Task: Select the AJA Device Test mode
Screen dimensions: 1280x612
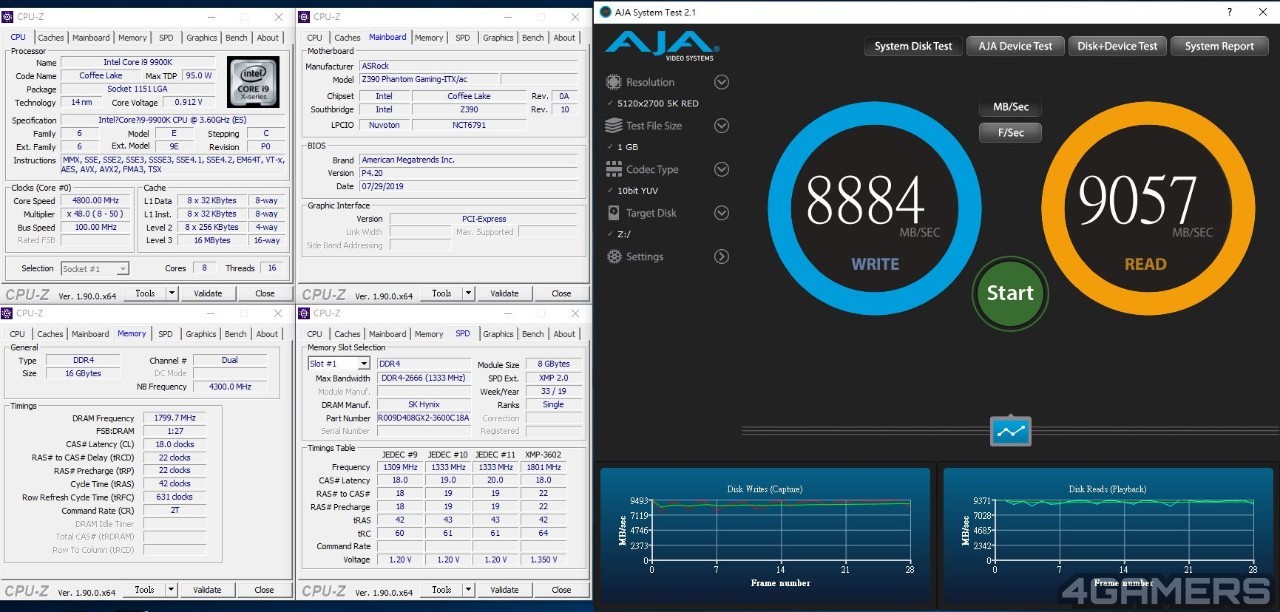Action: click(1015, 46)
